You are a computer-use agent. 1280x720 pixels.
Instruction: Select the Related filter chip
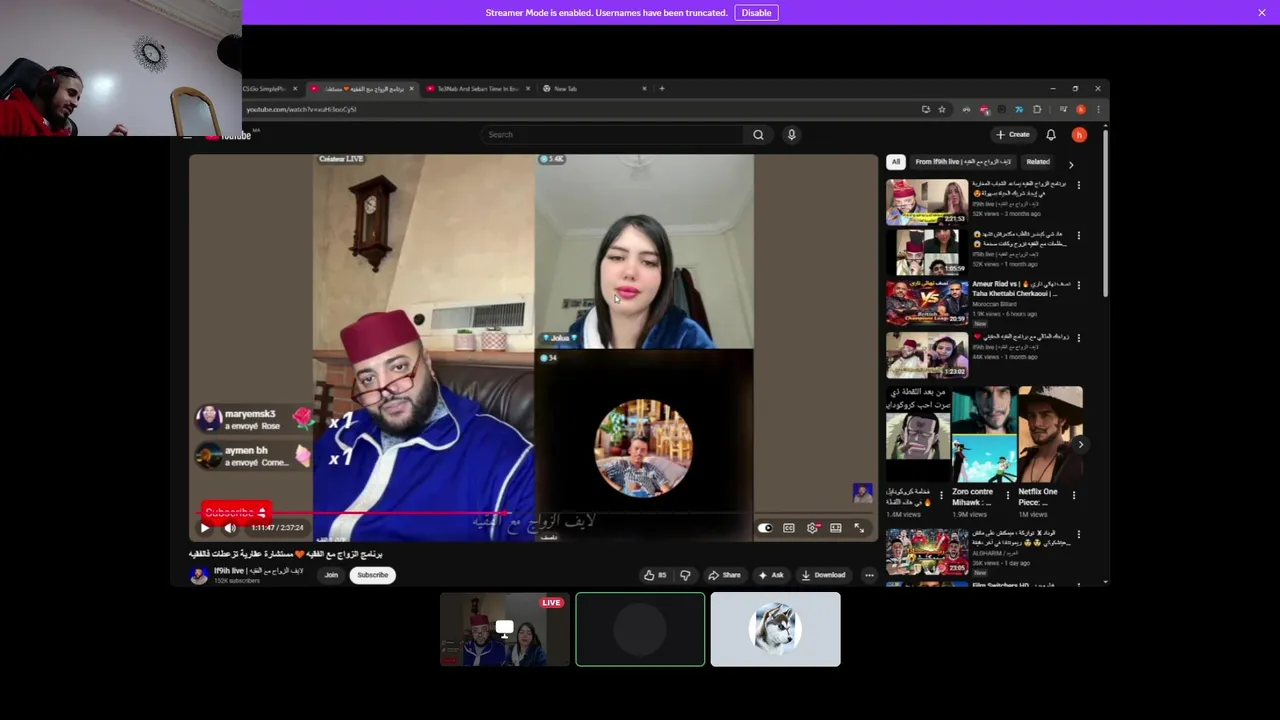[1038, 162]
